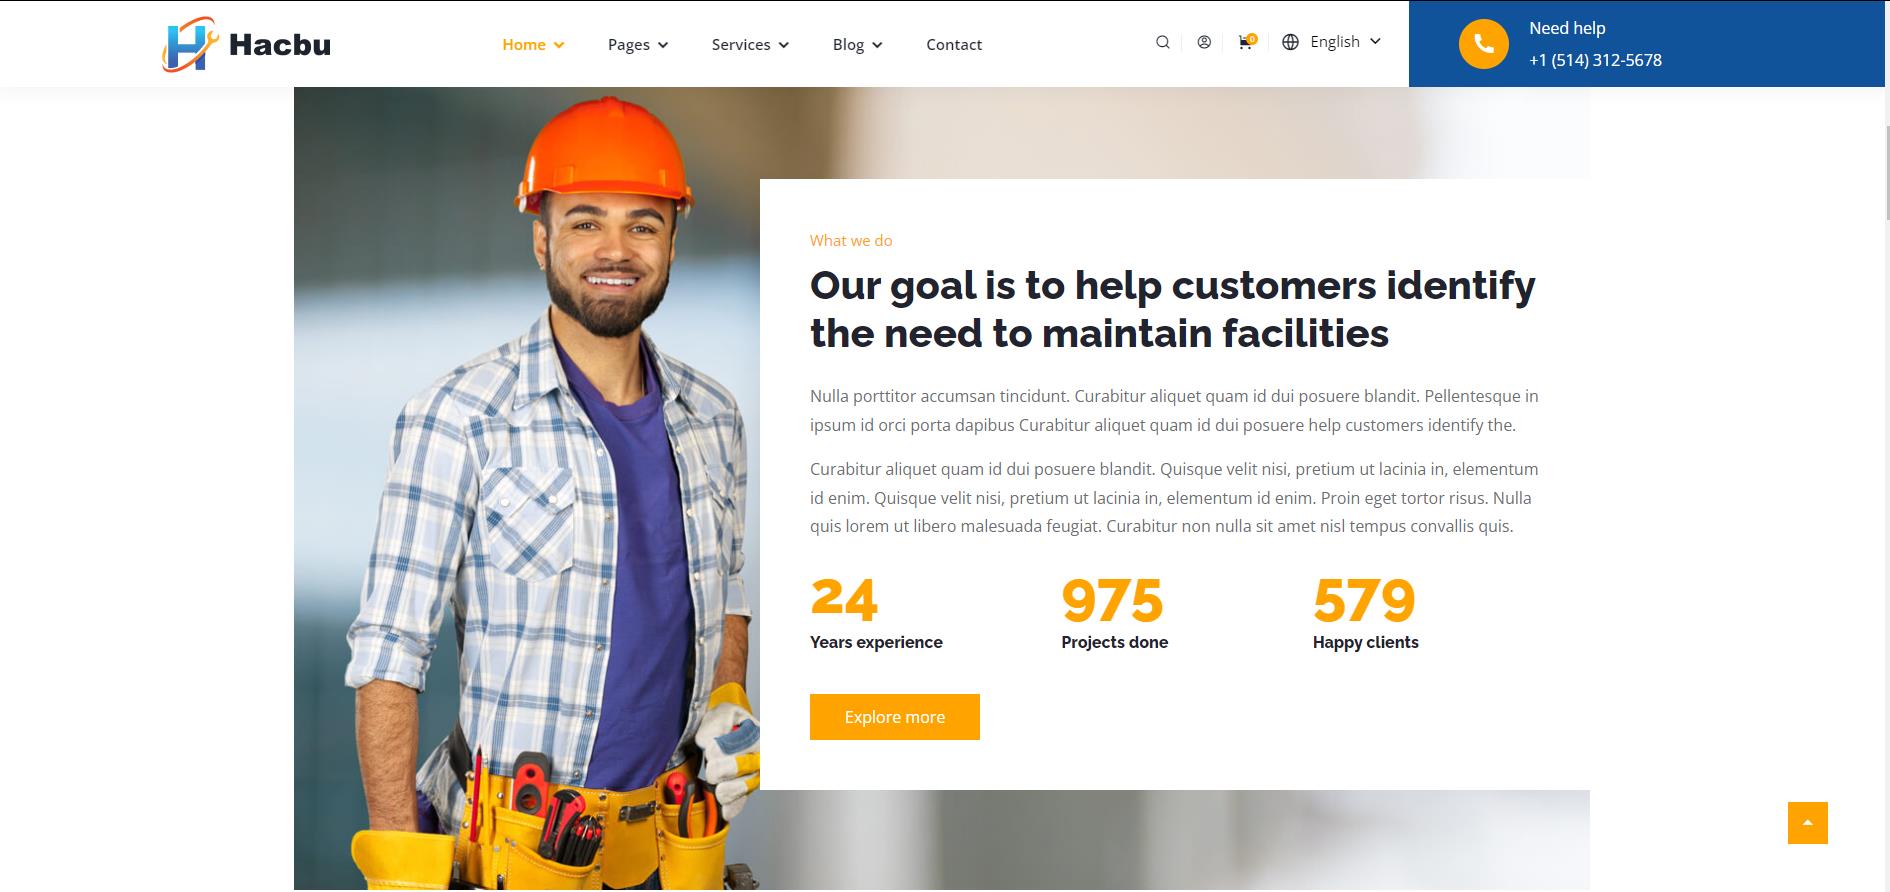Open the Services dropdown arrow
The image size is (1890, 892).
(784, 45)
